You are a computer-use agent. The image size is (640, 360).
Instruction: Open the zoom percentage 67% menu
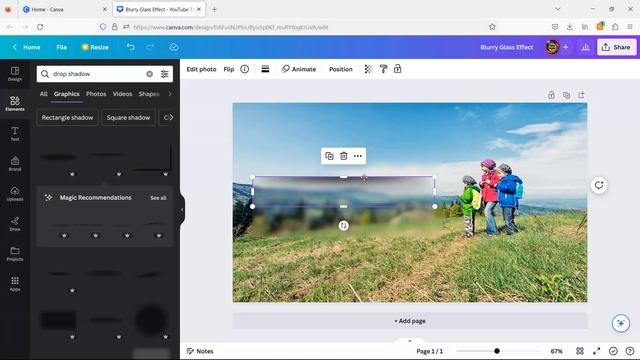tap(556, 351)
